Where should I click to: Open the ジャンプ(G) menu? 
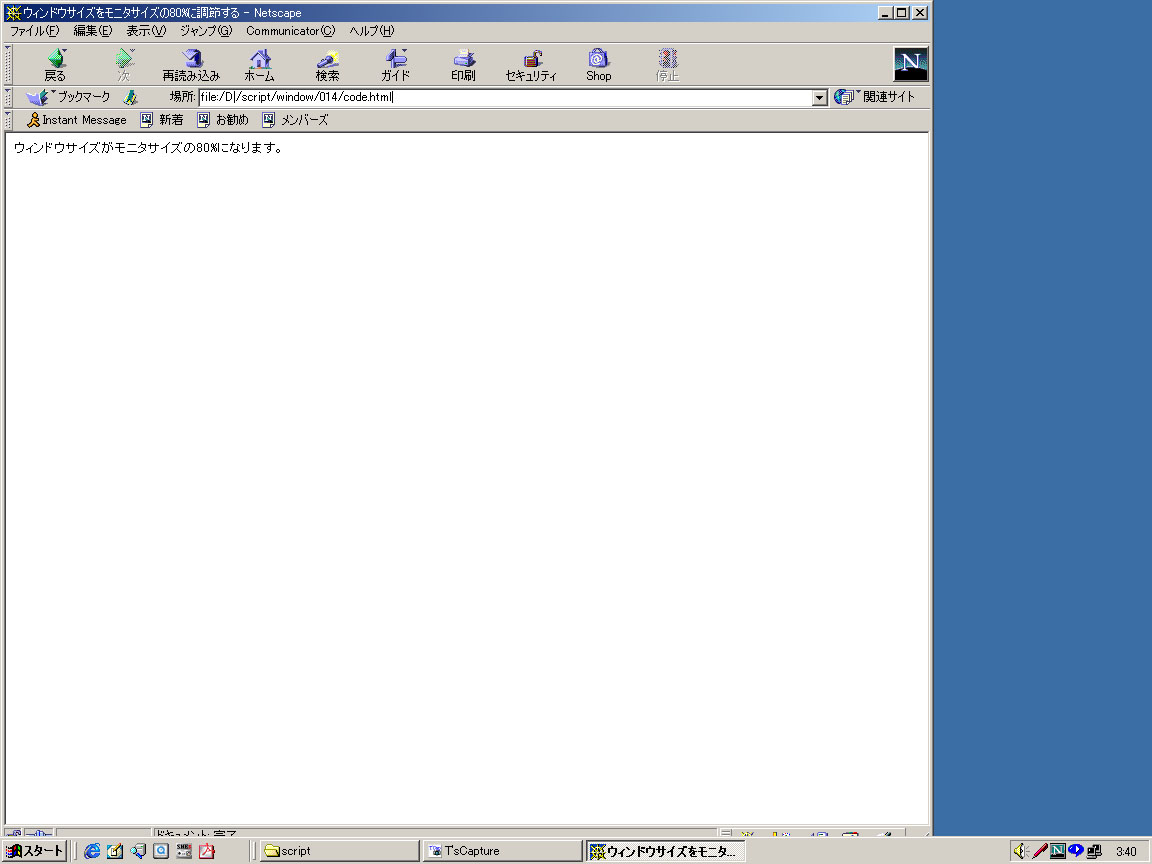(206, 31)
